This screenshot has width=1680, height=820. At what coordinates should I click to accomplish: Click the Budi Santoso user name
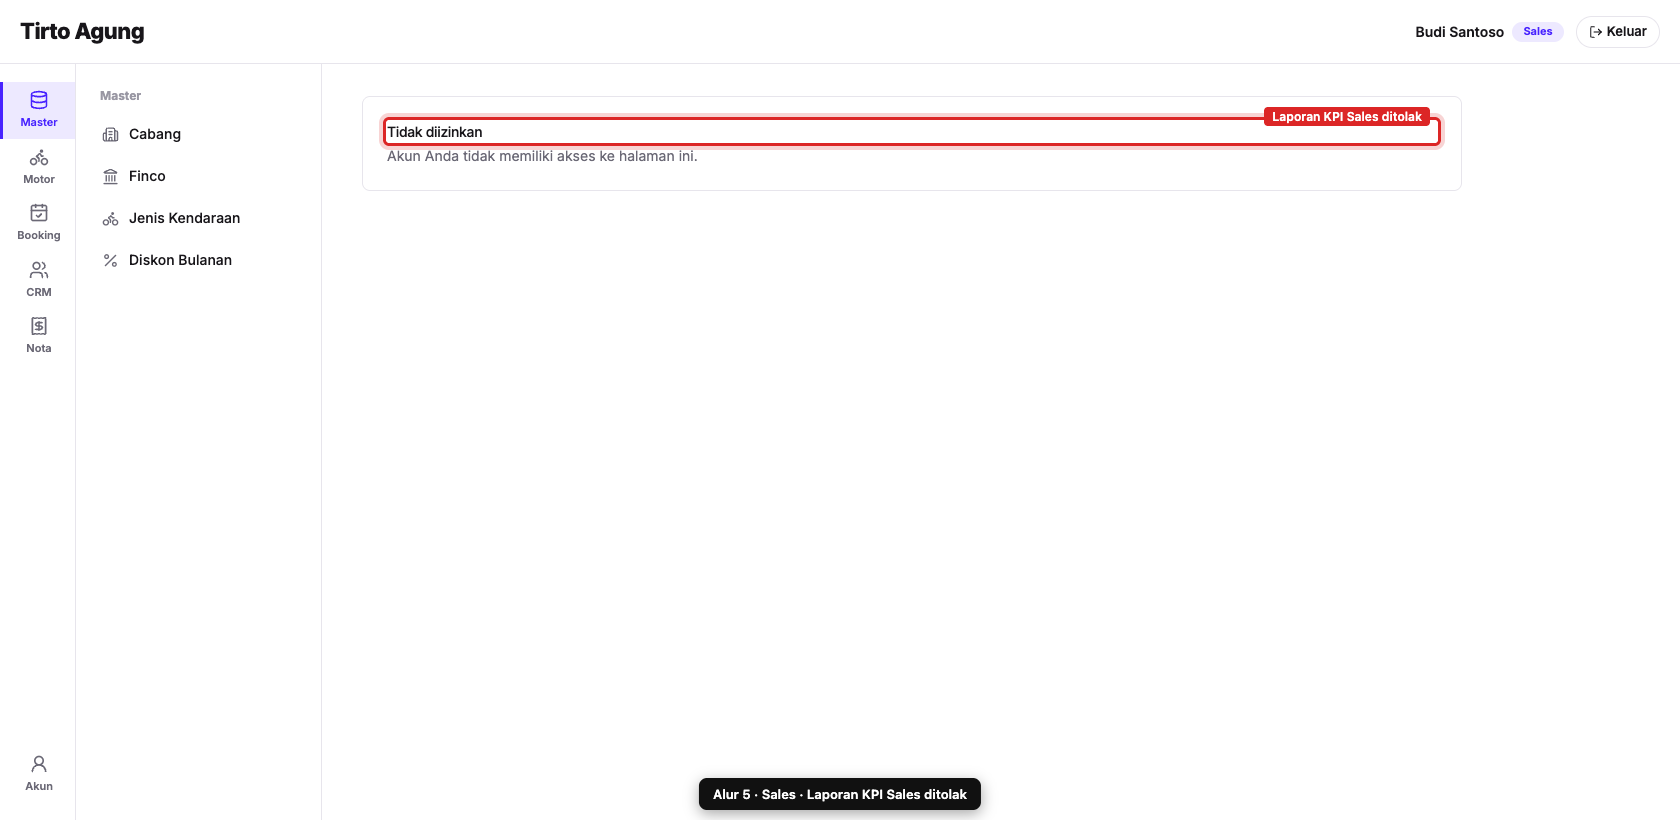1459,32
